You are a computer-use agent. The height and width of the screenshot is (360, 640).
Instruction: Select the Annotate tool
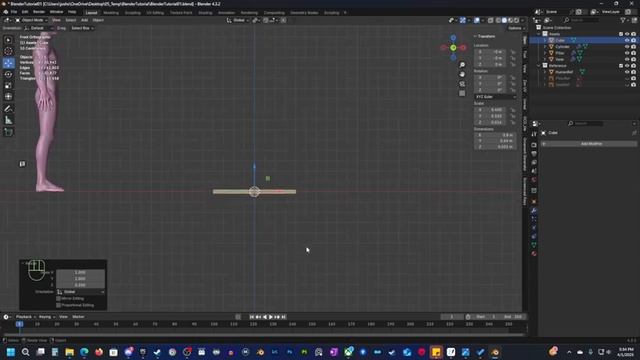coord(8,109)
